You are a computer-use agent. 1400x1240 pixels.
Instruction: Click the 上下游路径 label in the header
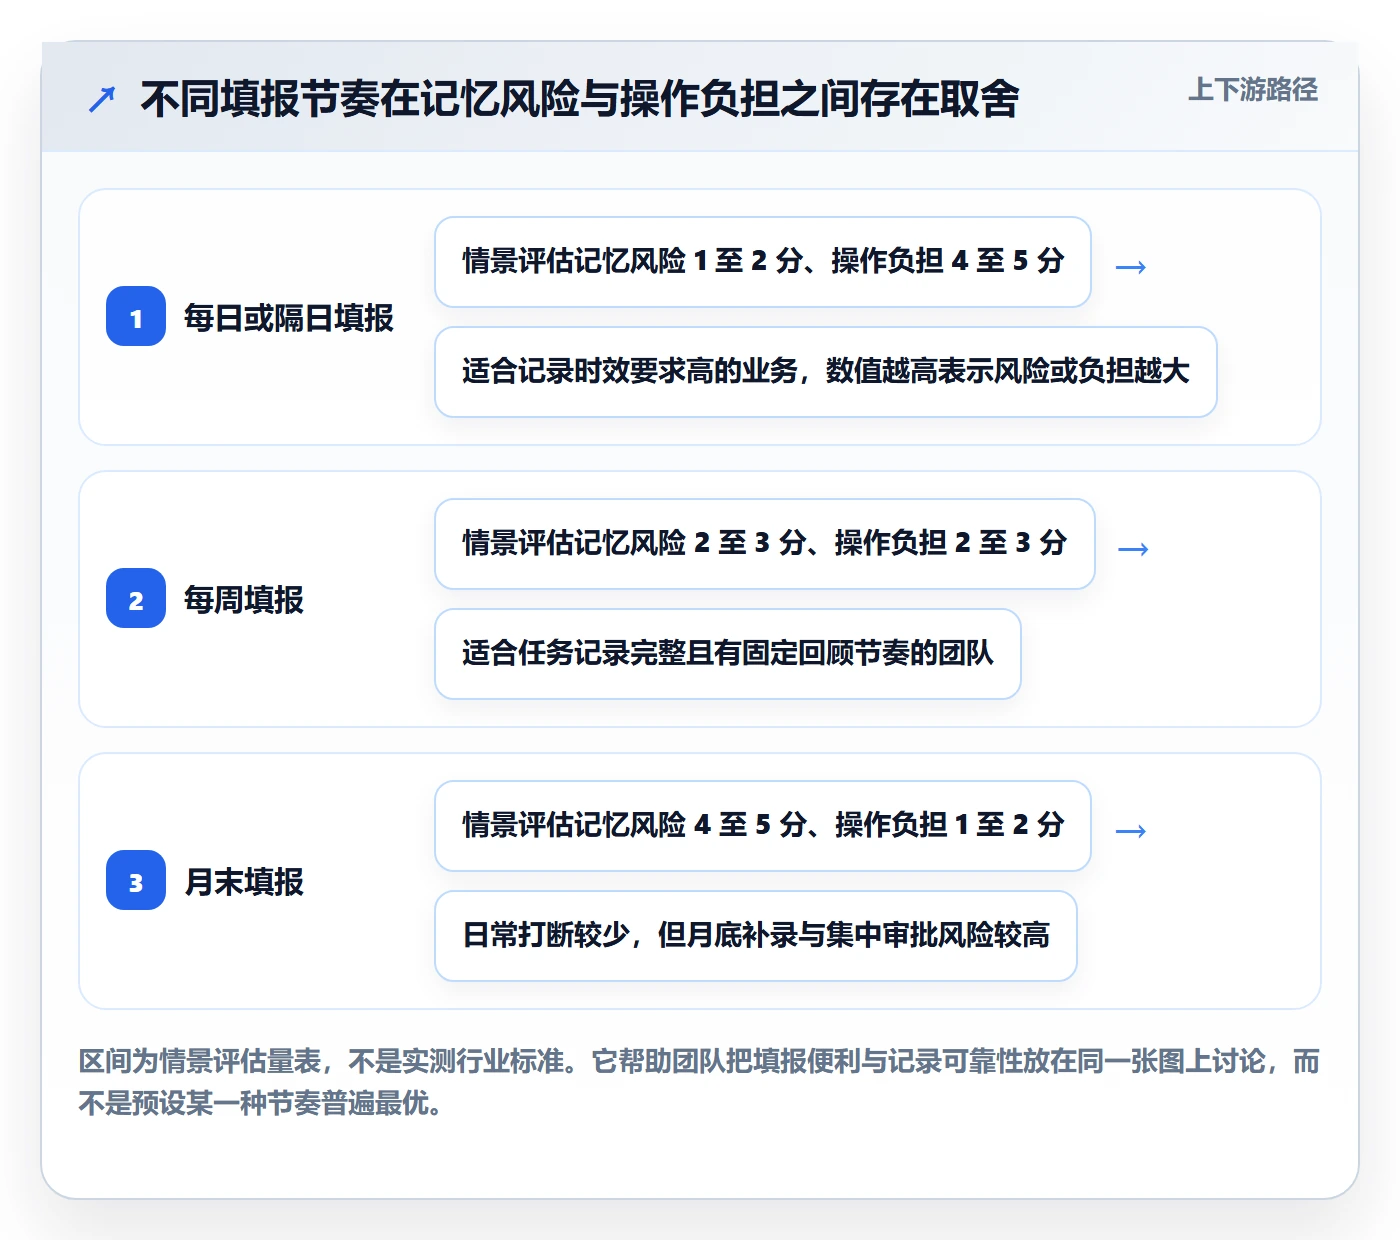(1253, 89)
